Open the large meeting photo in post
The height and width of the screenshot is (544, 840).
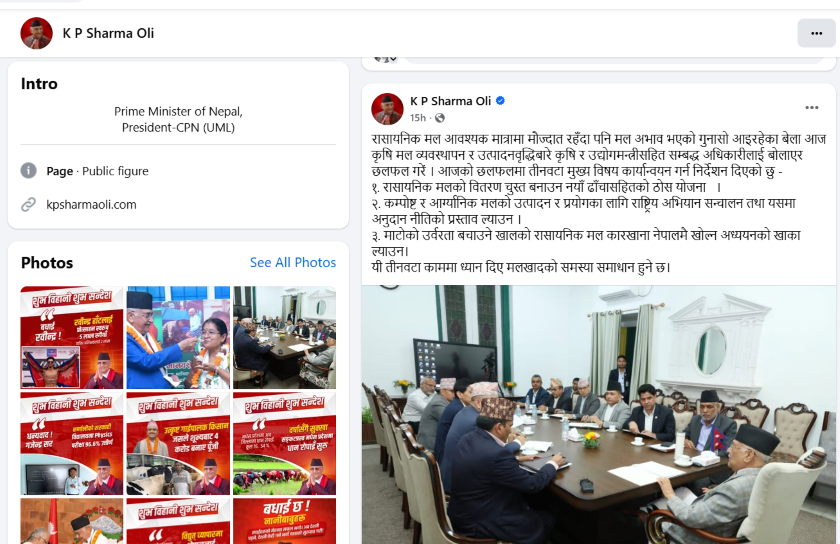pyautogui.click(x=598, y=415)
